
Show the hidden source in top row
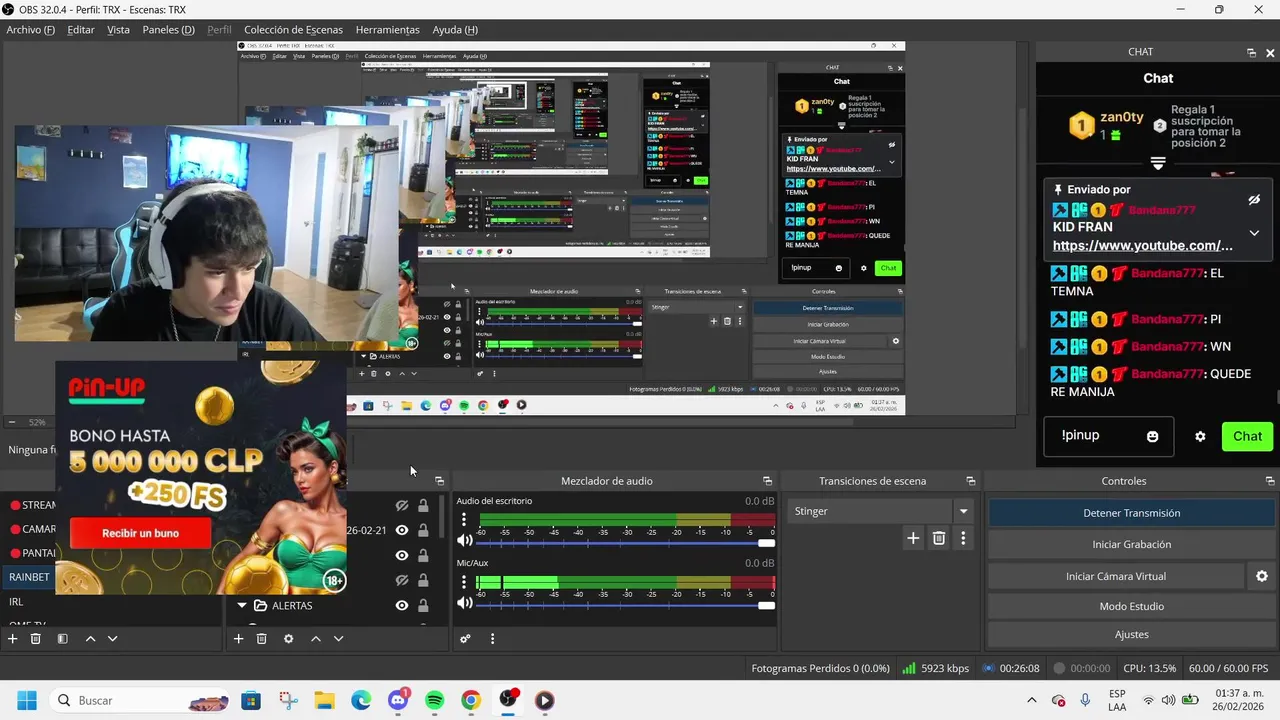point(402,506)
